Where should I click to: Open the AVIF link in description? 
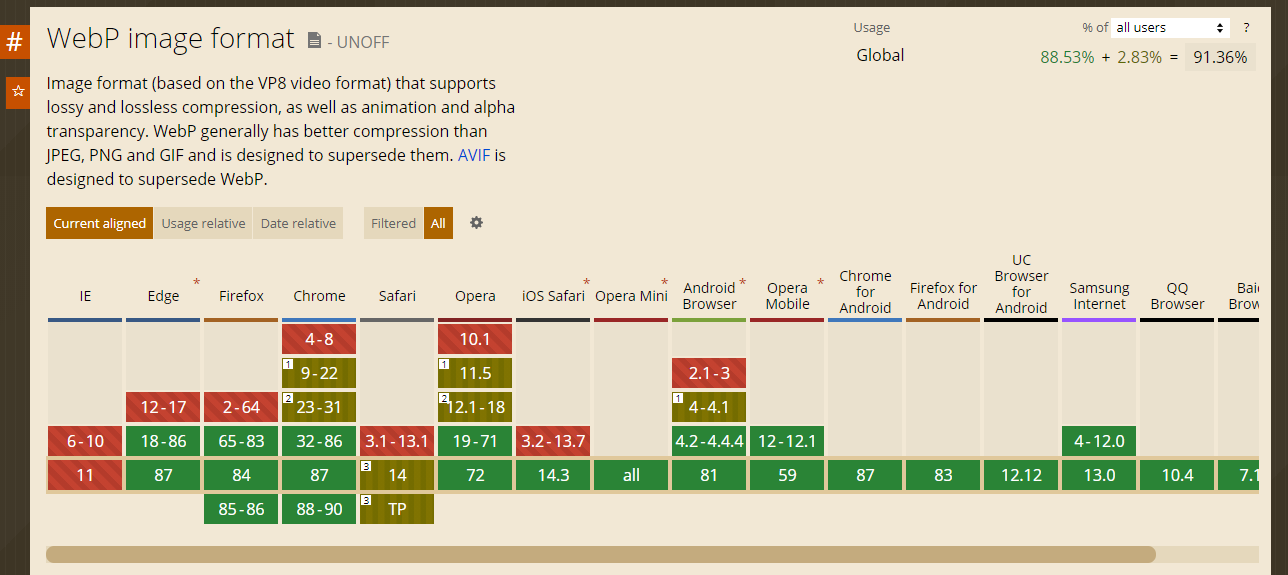tap(475, 155)
